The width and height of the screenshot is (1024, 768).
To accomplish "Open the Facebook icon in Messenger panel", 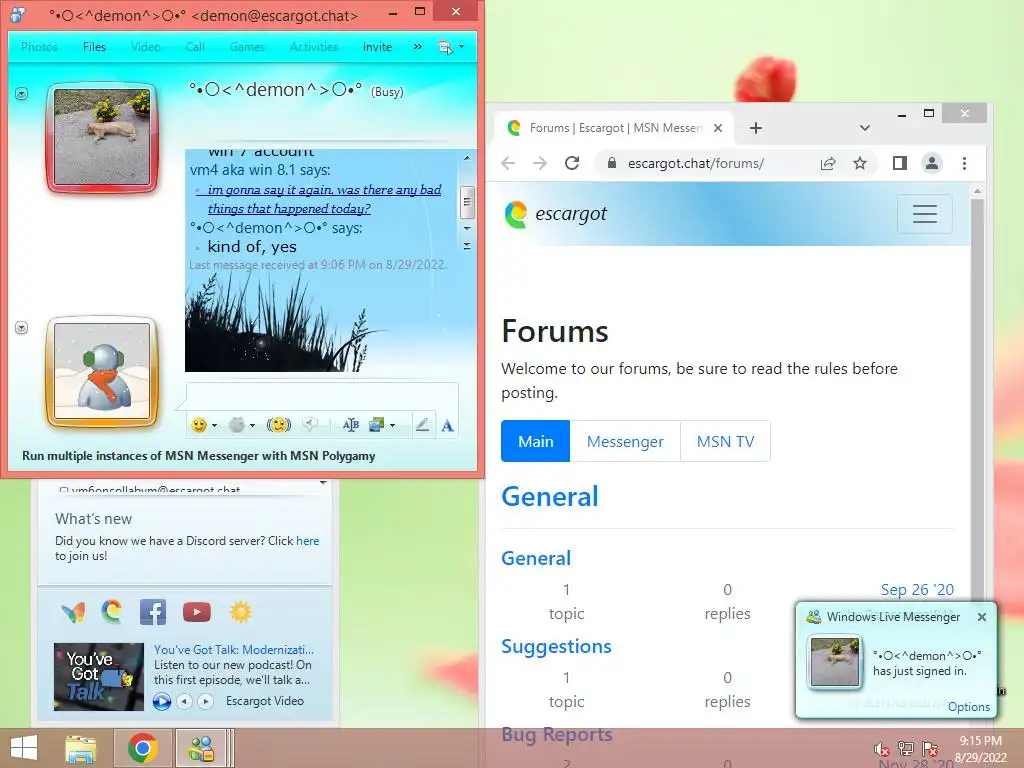I will 153,612.
